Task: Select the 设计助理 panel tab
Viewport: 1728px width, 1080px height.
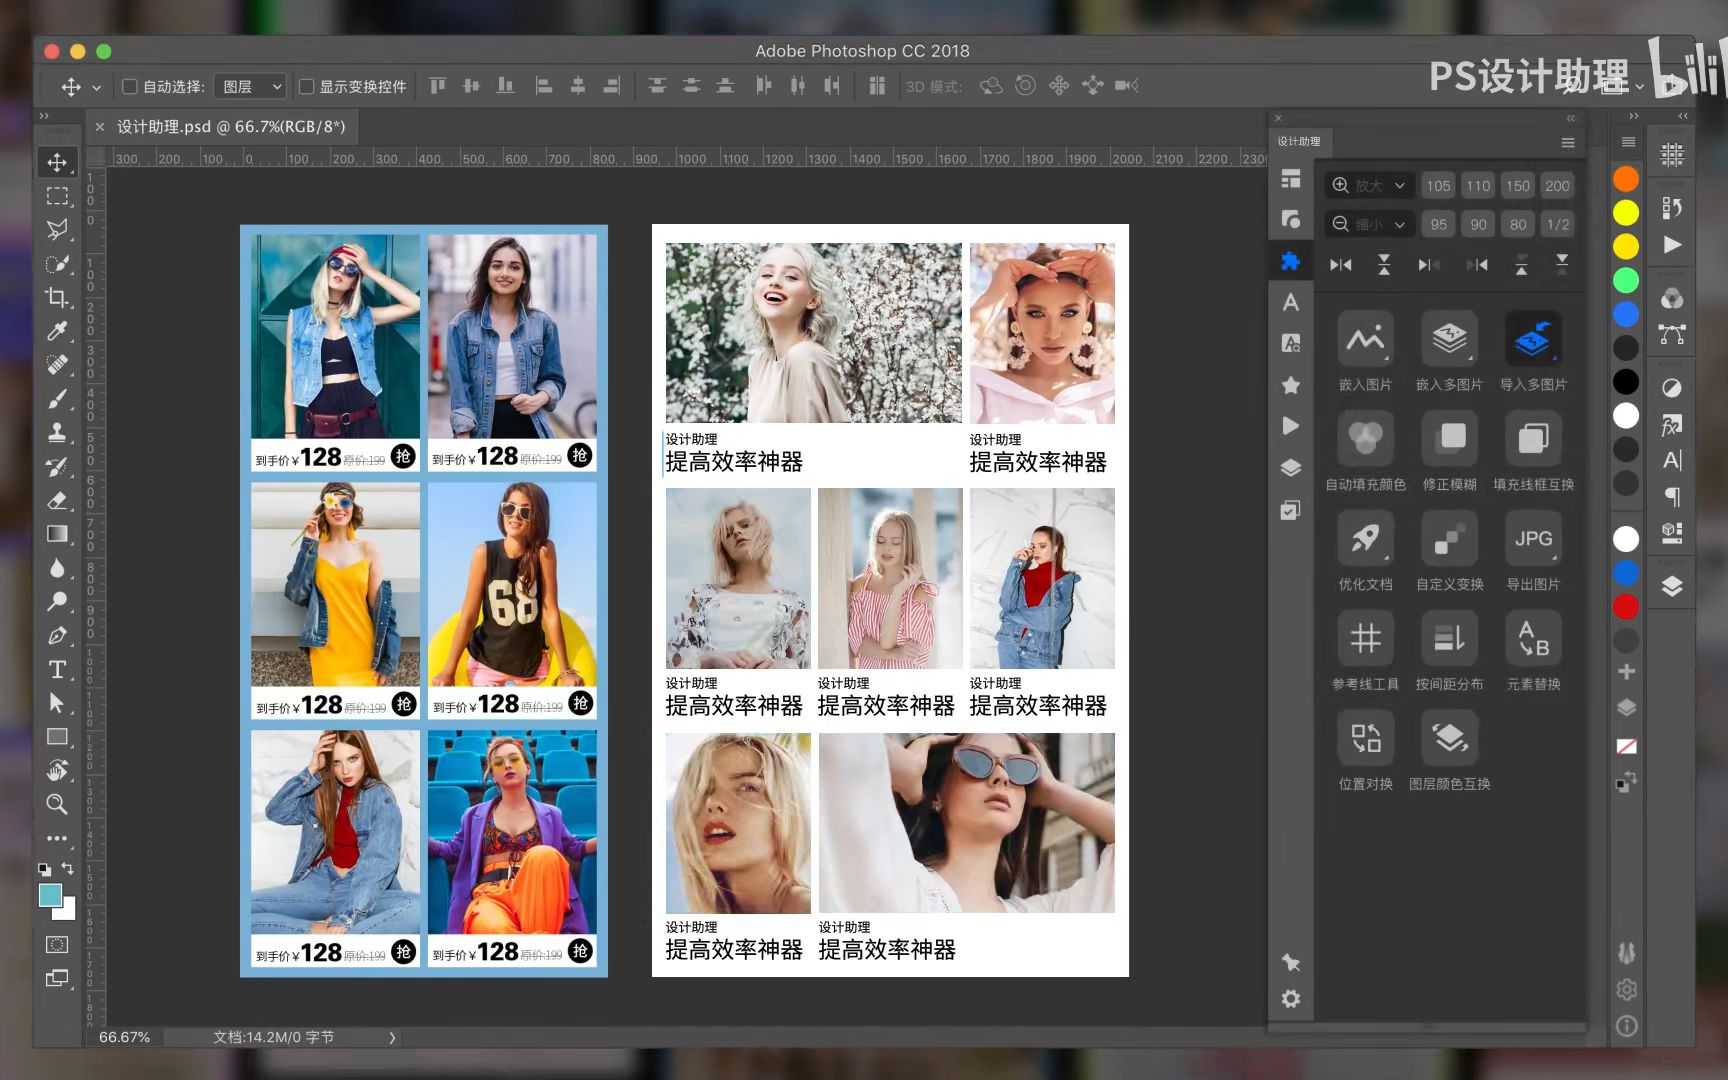Action: pos(1298,141)
